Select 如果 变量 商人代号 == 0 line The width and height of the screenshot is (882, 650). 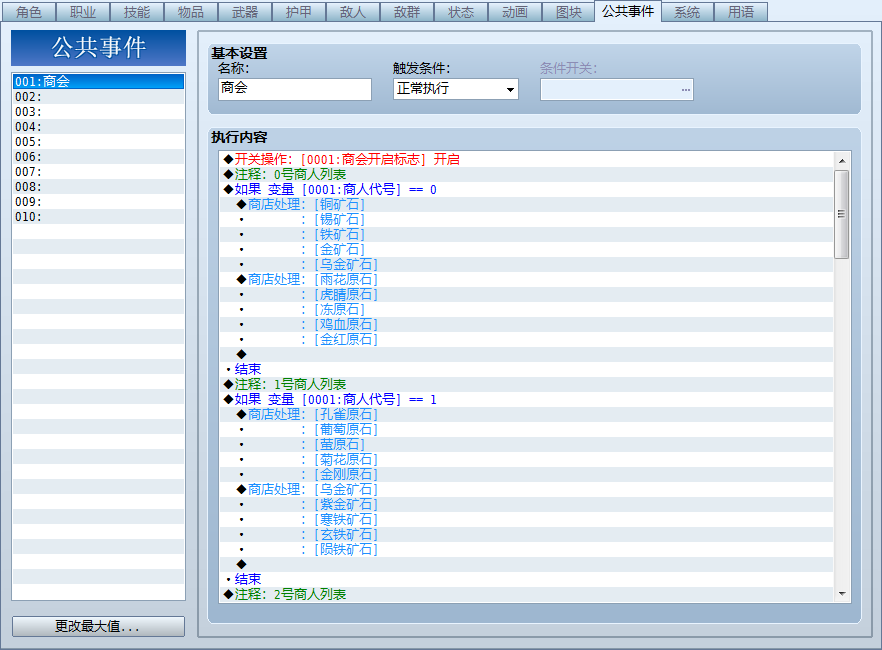click(526, 189)
